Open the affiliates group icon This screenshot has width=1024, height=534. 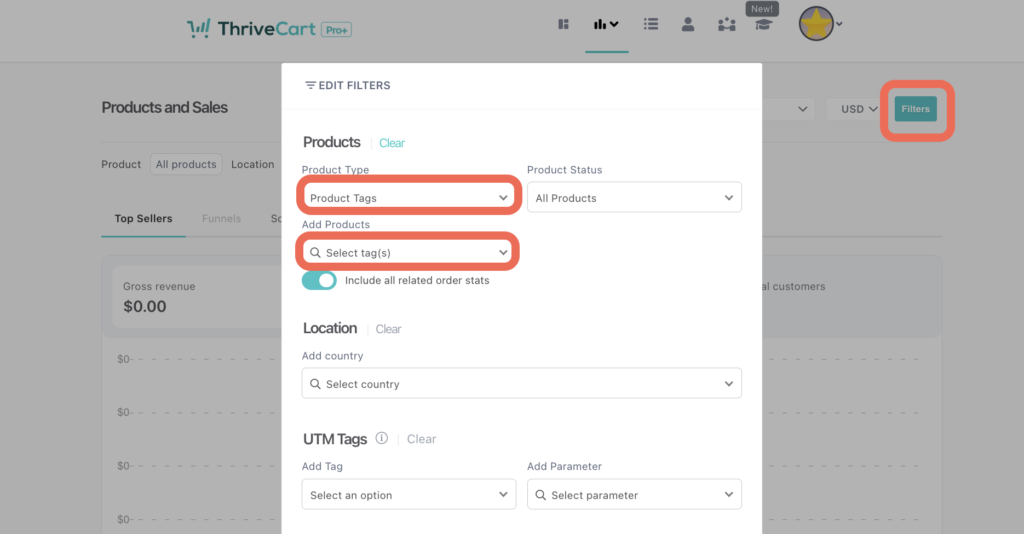click(727, 25)
